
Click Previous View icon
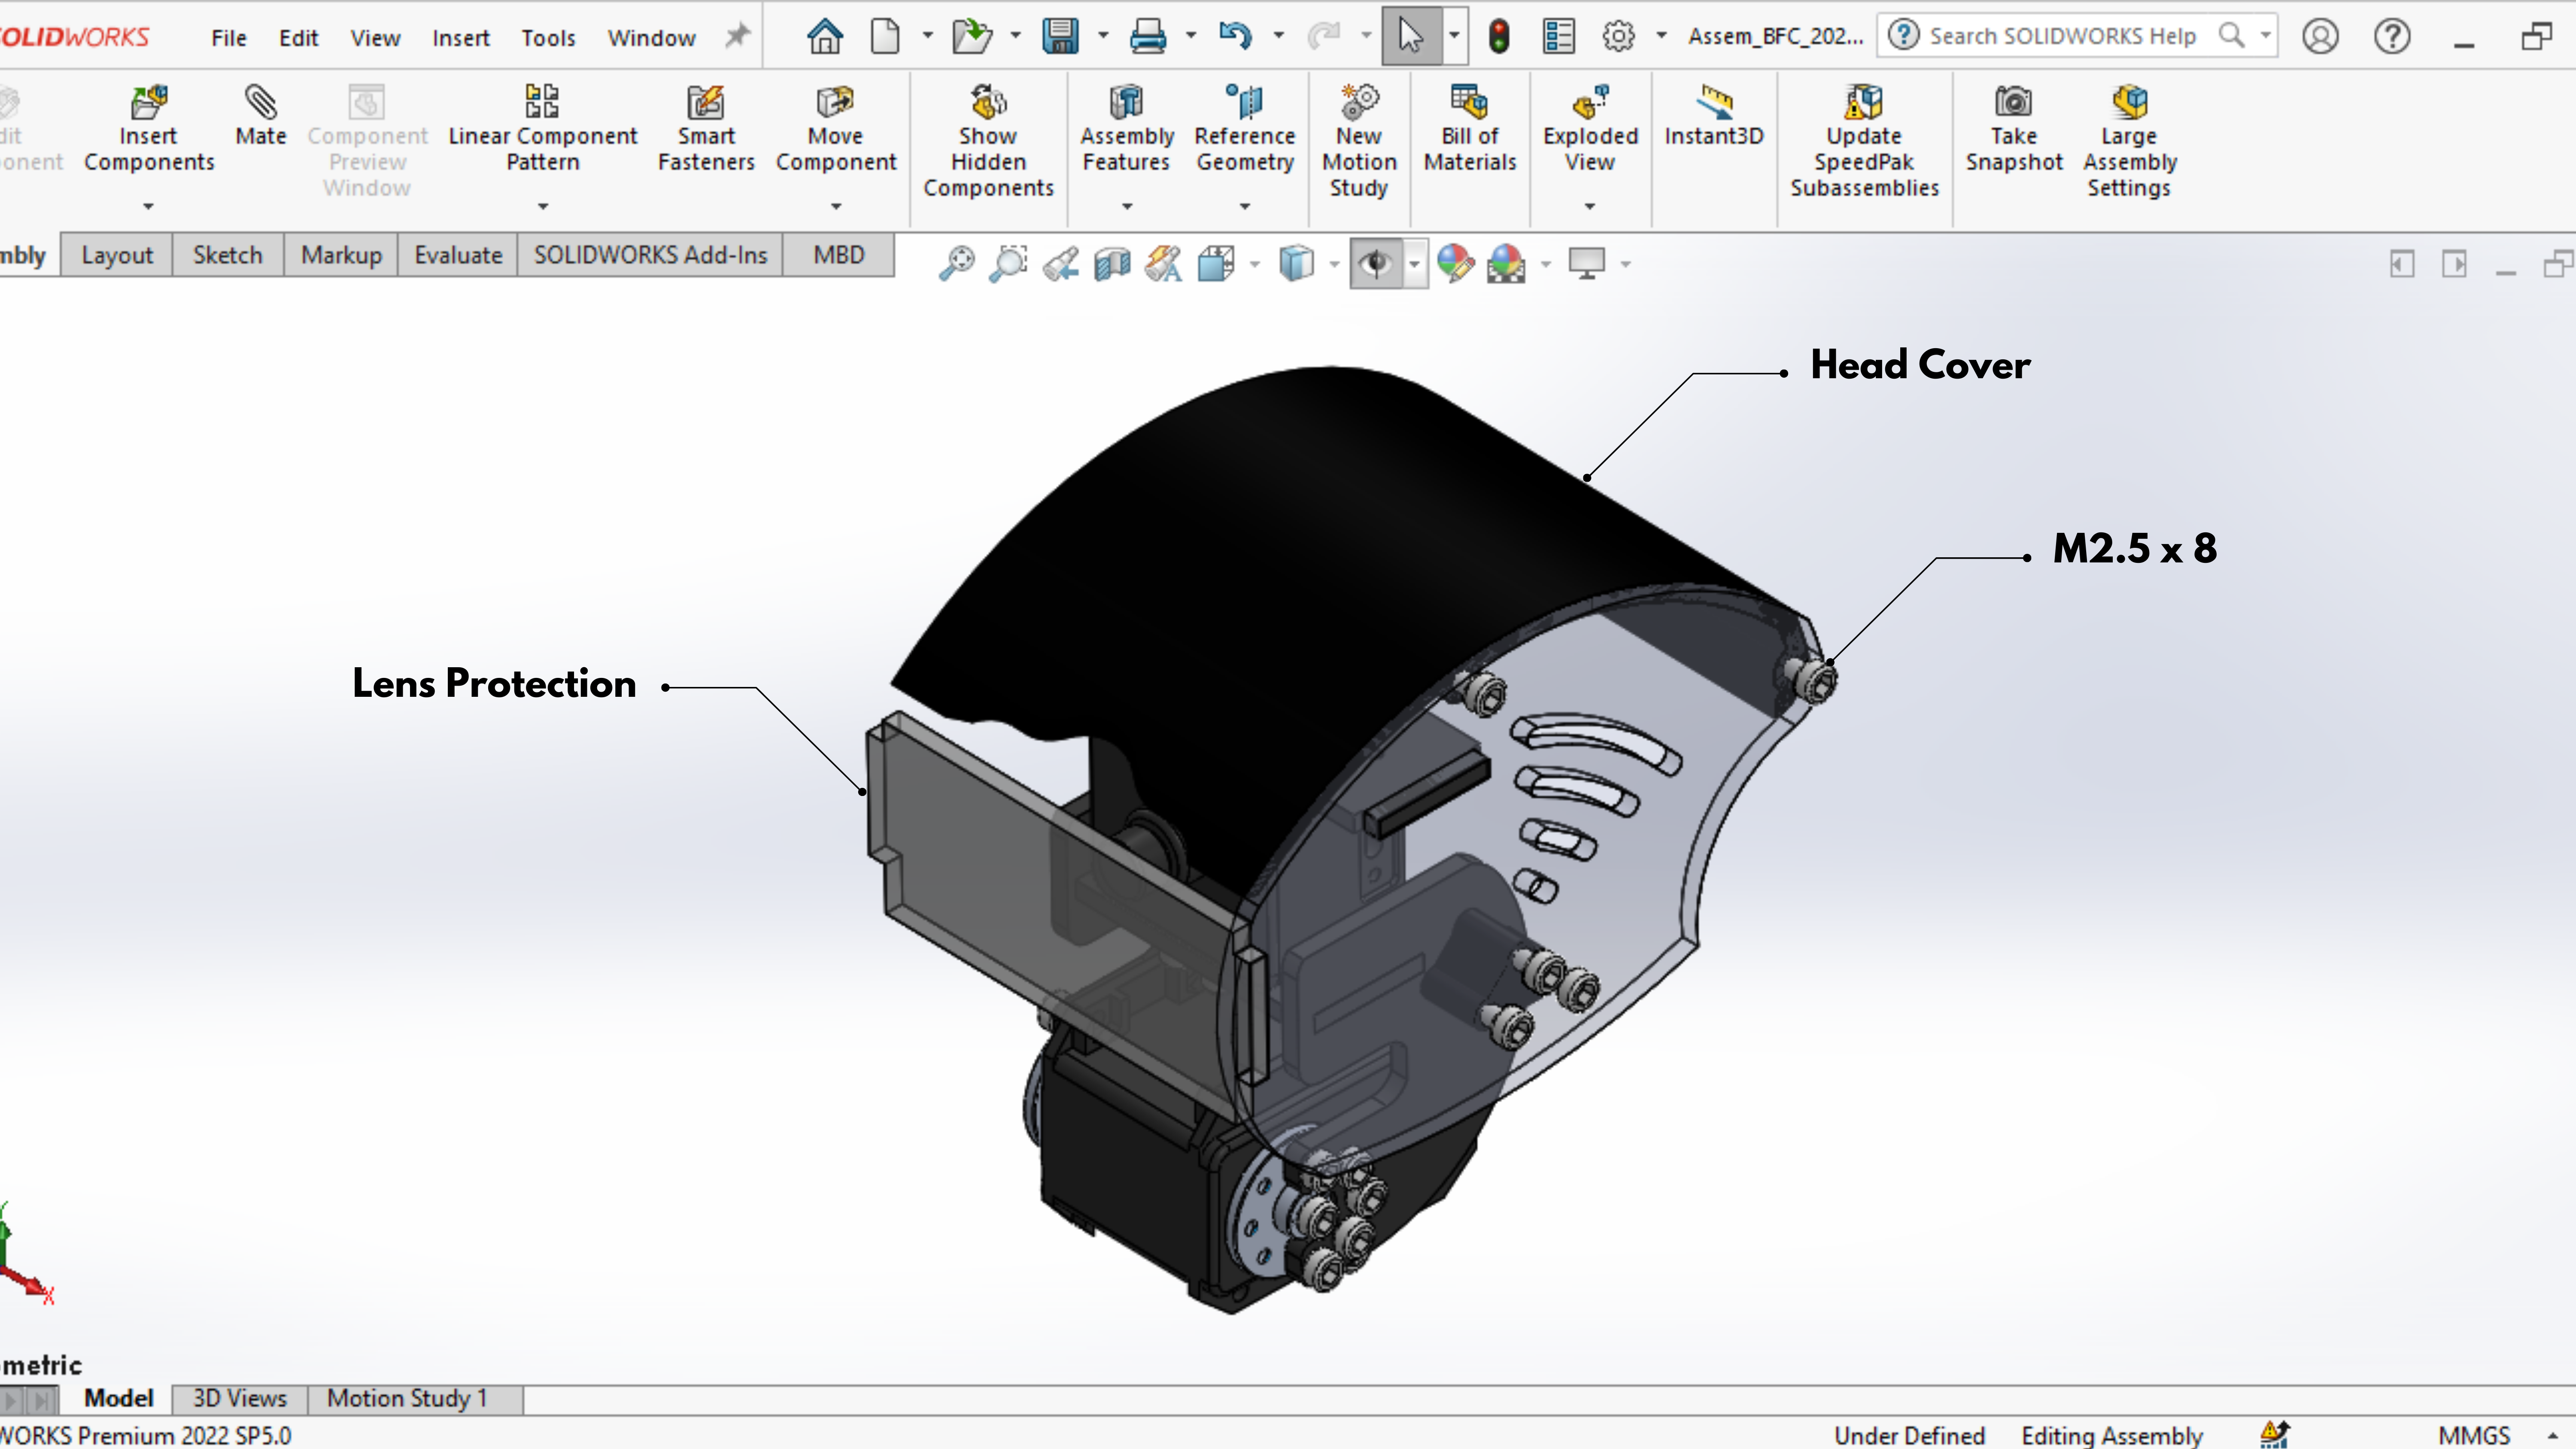coord(1060,264)
